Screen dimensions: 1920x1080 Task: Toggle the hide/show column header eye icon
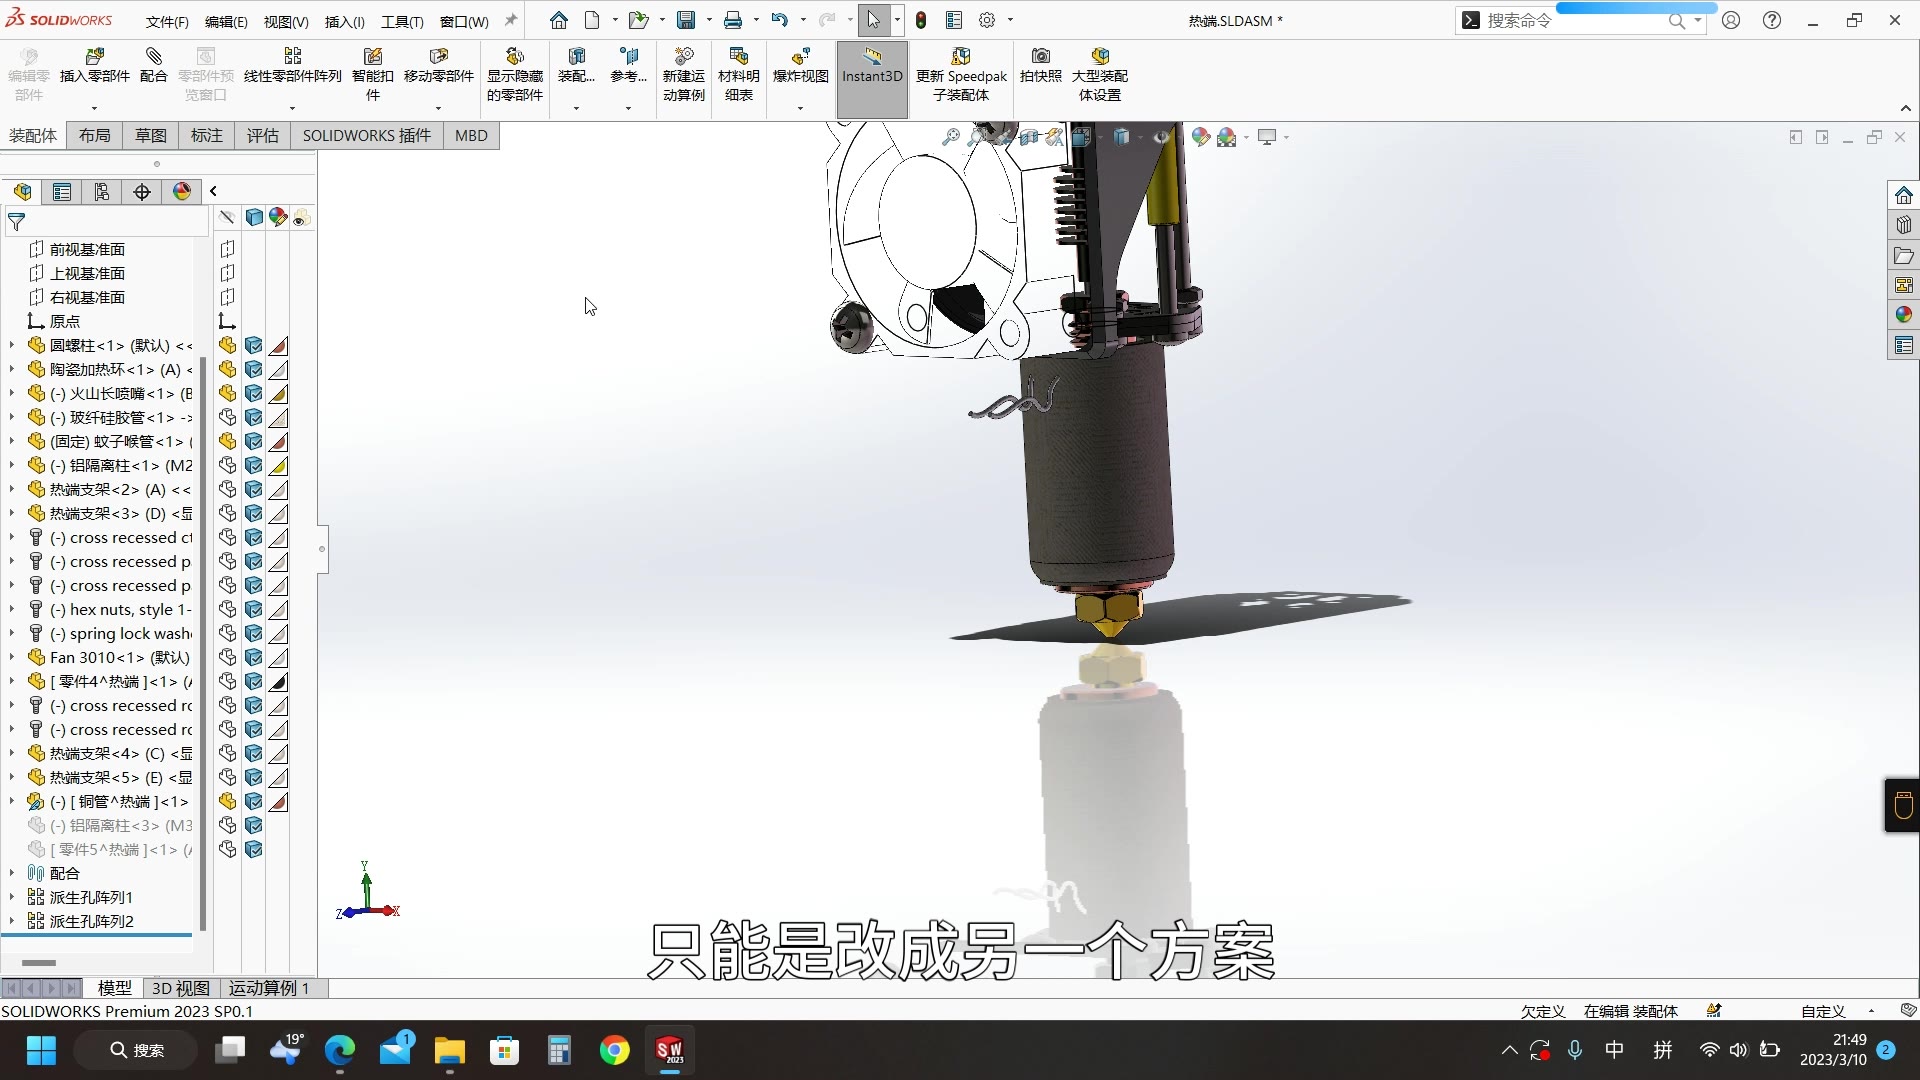pyautogui.click(x=228, y=217)
